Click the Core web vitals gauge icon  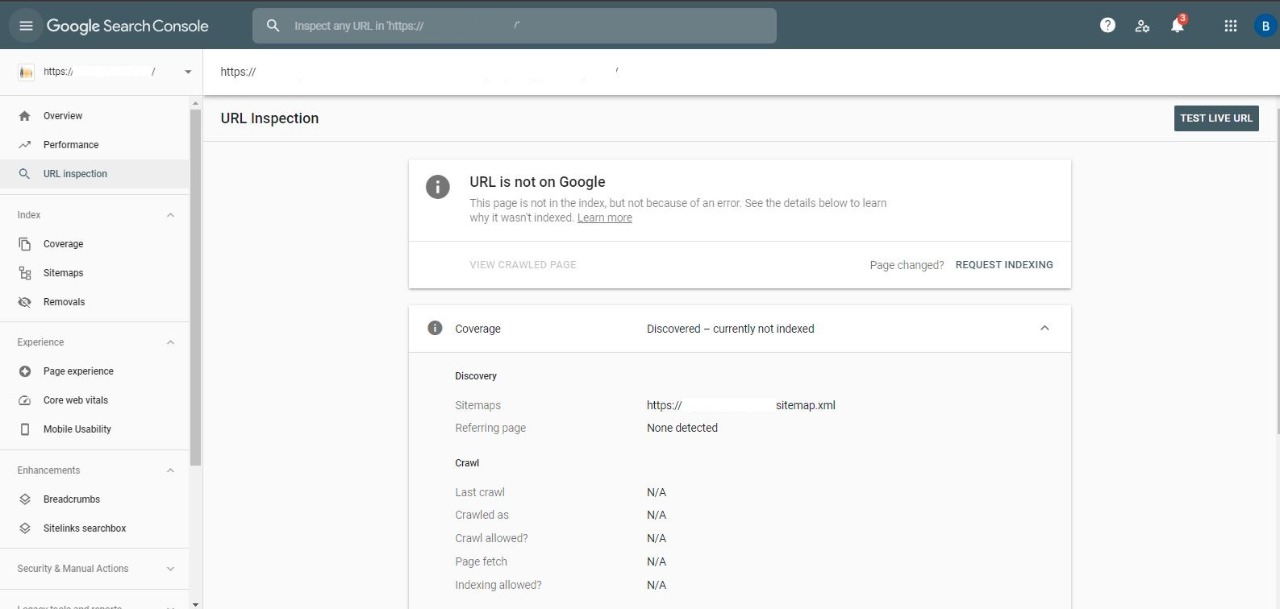[x=25, y=400]
